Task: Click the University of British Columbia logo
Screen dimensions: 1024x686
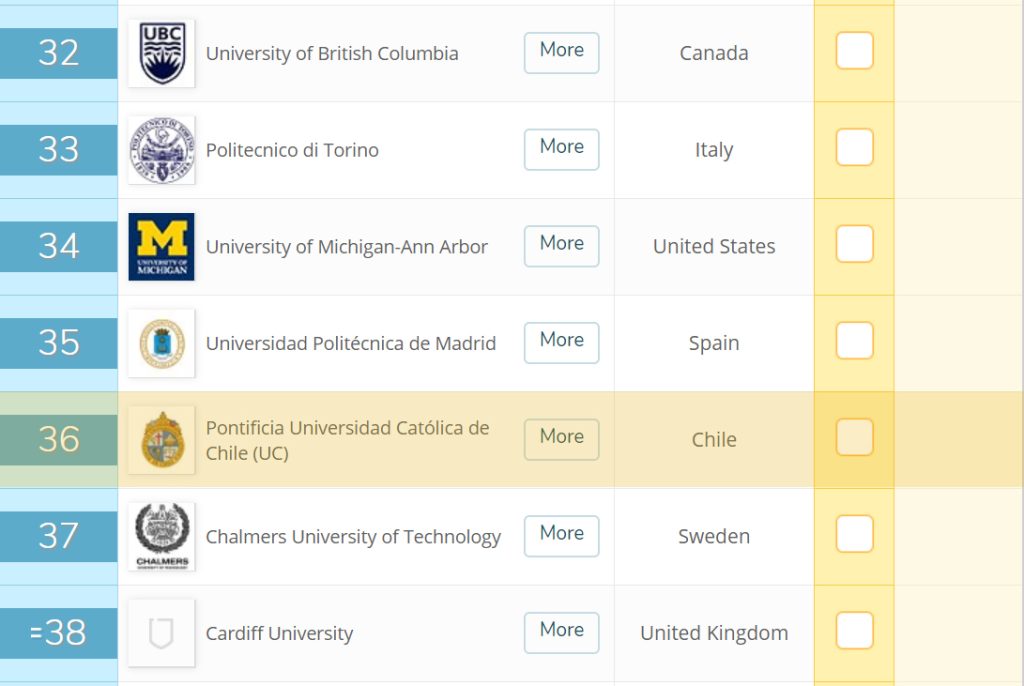Action: click(161, 53)
